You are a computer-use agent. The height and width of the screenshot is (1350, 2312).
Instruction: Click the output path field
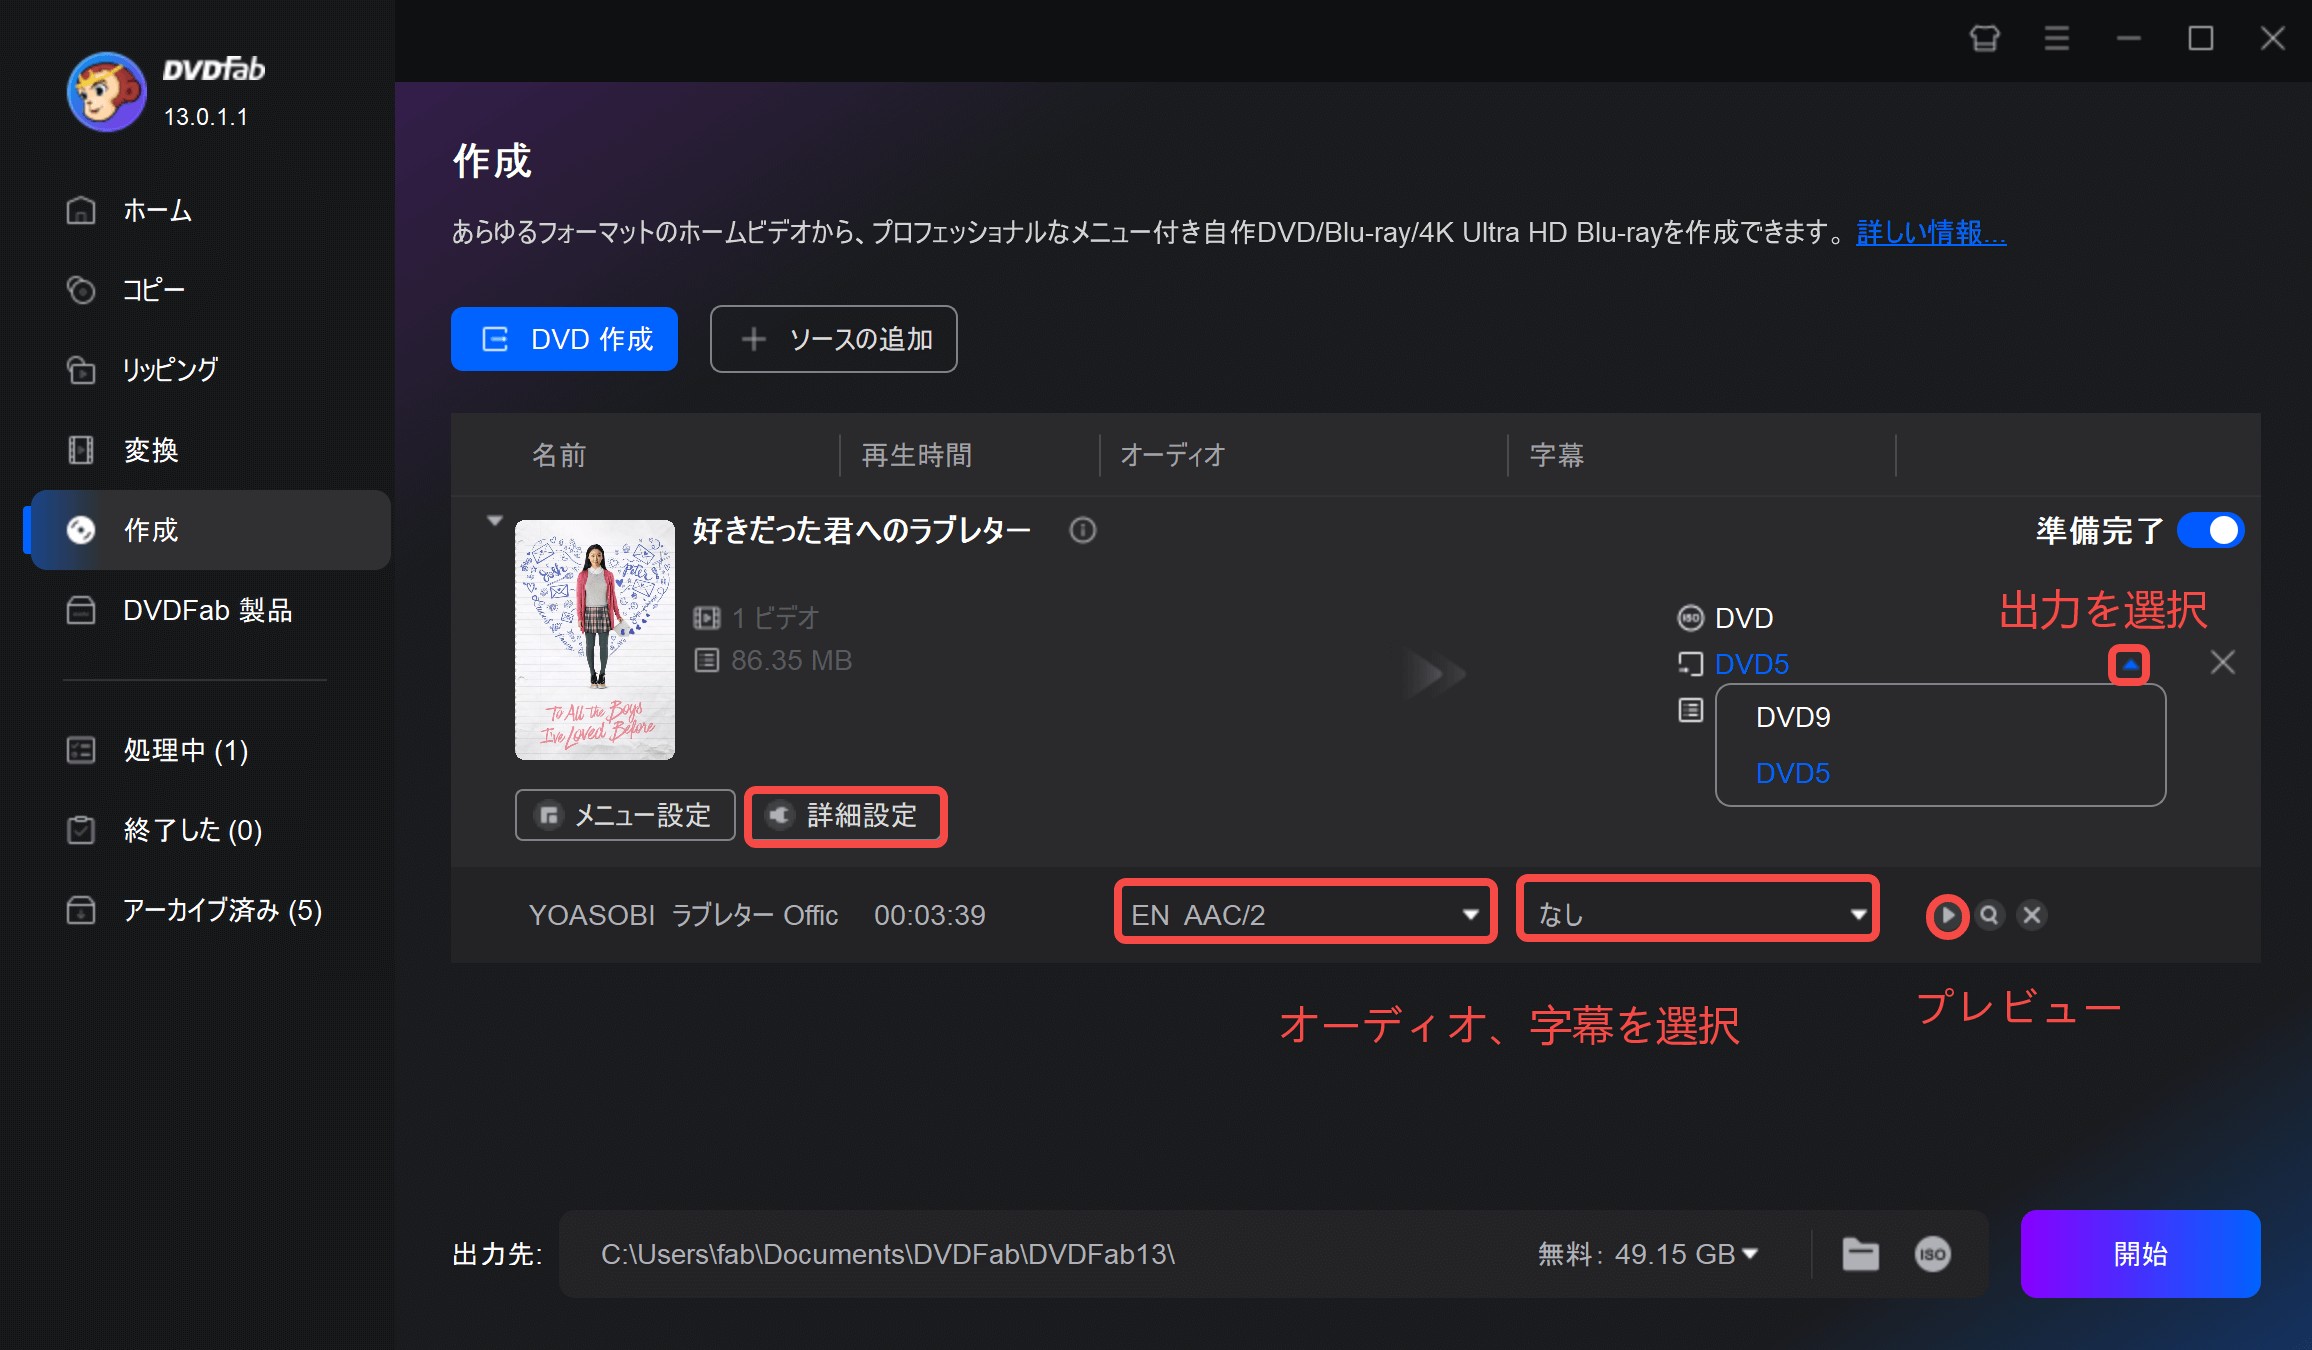click(x=1040, y=1254)
